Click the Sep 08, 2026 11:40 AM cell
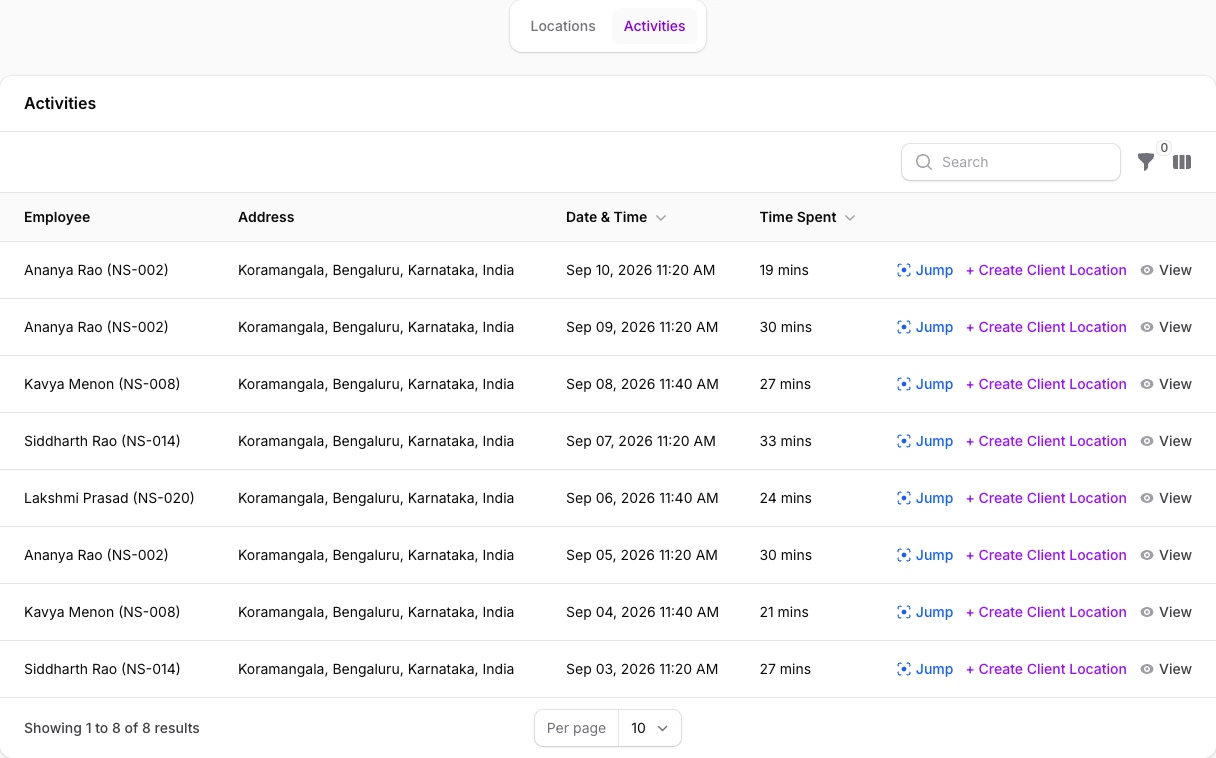1216x758 pixels. coord(642,384)
